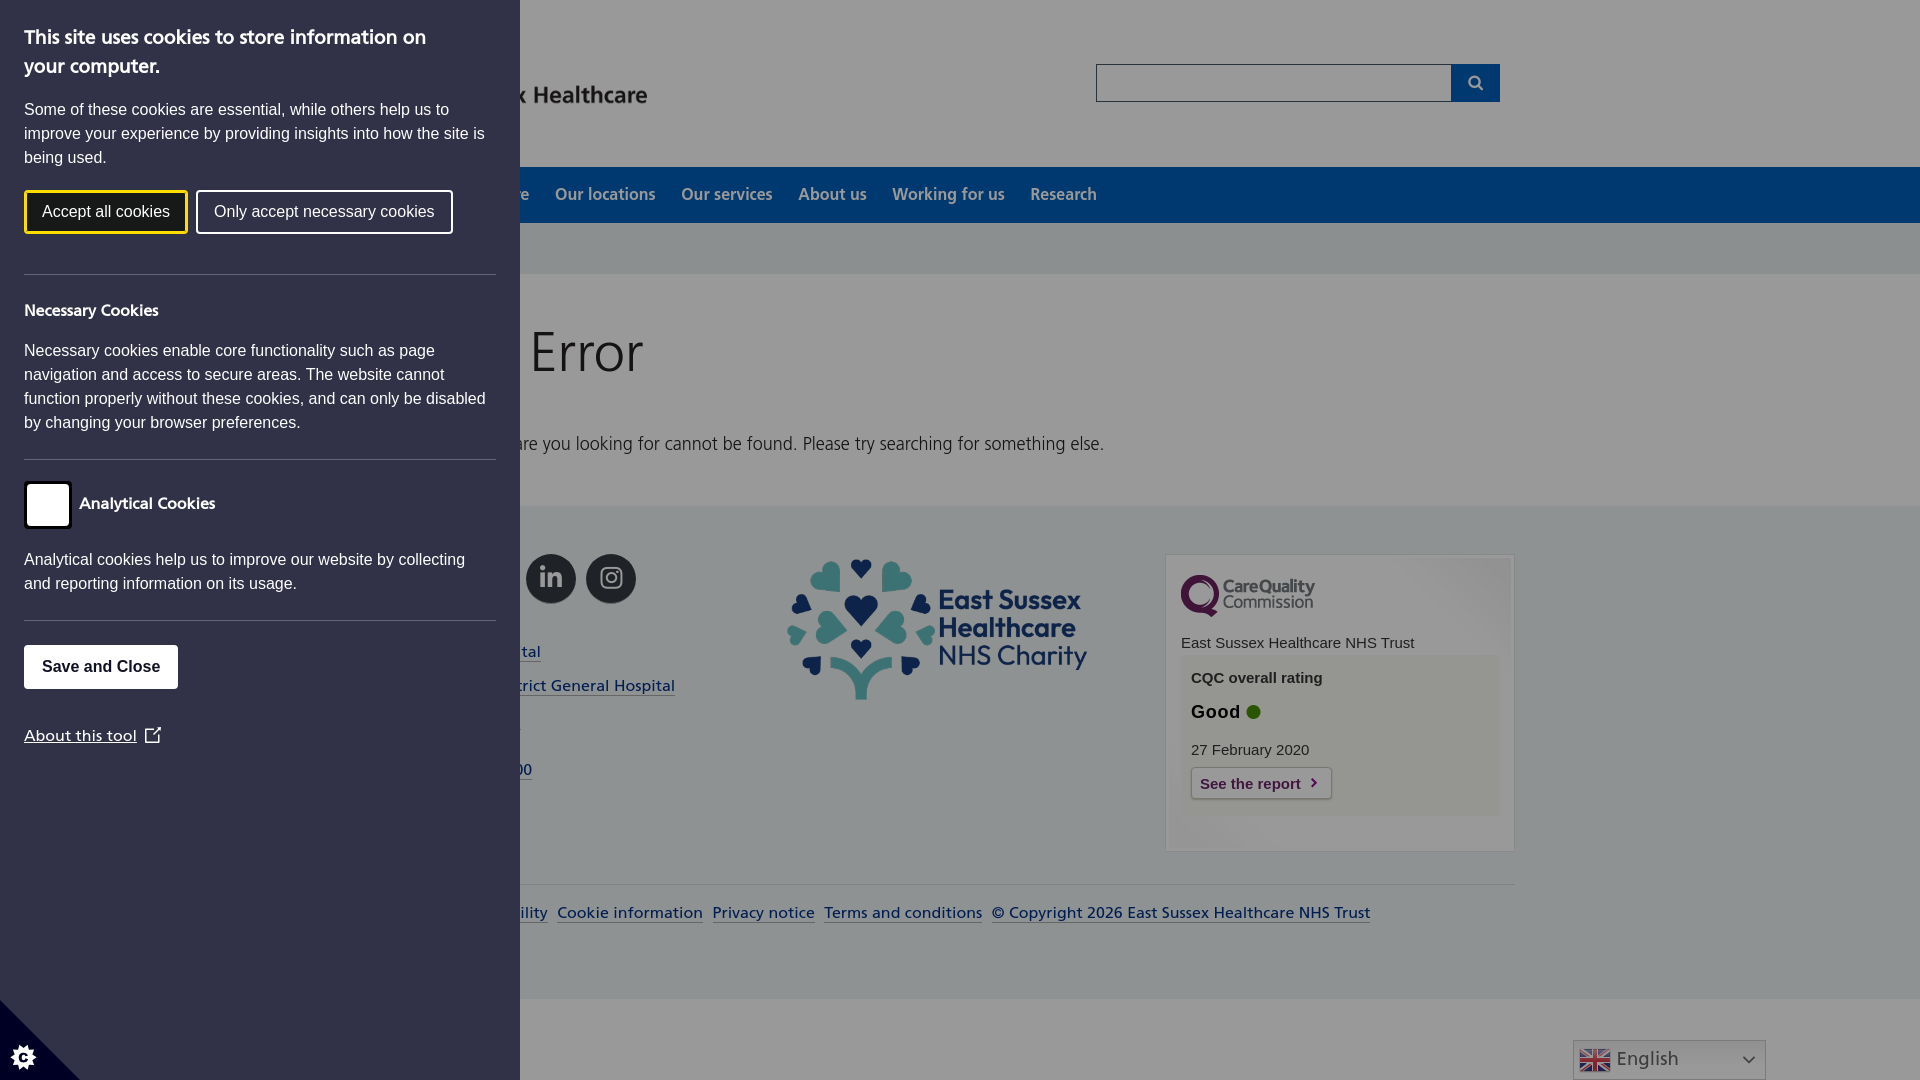Viewport: 1920px width, 1080px height.
Task: Click the Copyright 2026 East Sussex Healthcare link
Action: 1181,913
